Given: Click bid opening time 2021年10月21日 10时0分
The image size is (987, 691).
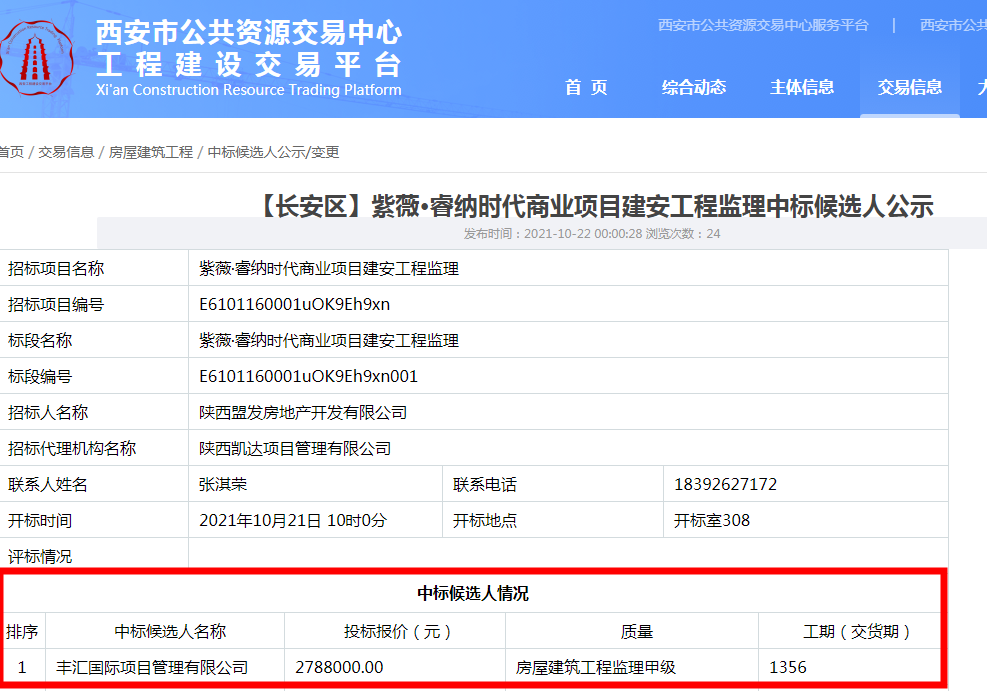Looking at the screenshot, I should 293,520.
